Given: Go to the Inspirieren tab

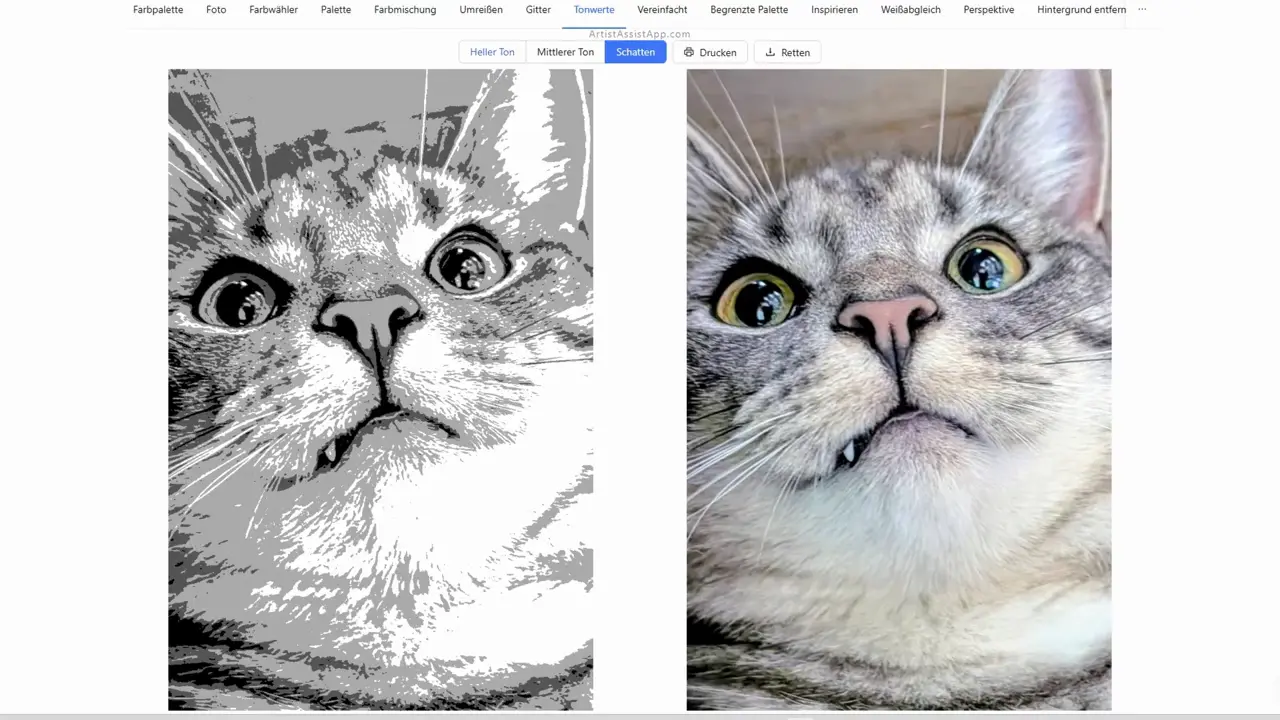Looking at the screenshot, I should click(834, 10).
